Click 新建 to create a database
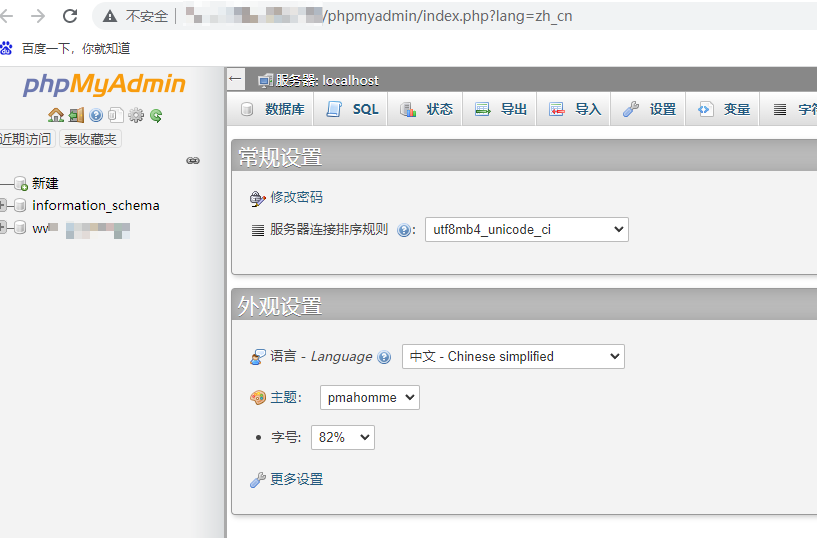 point(45,183)
